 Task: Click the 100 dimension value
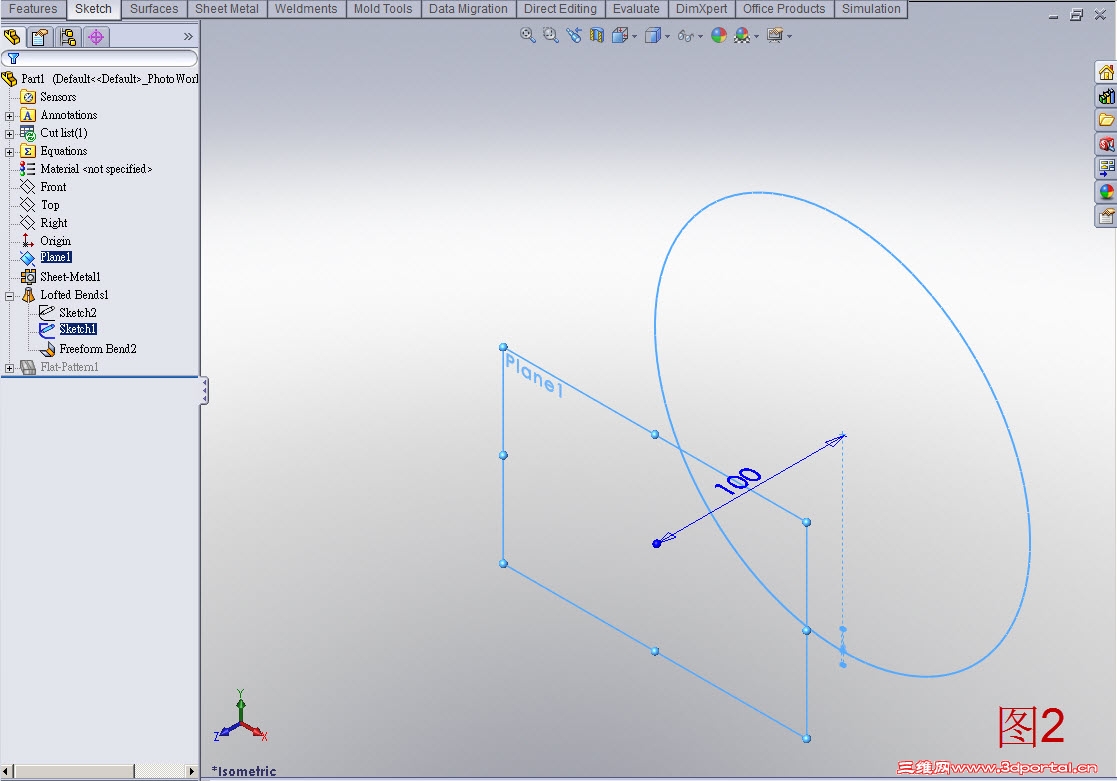coord(738,481)
